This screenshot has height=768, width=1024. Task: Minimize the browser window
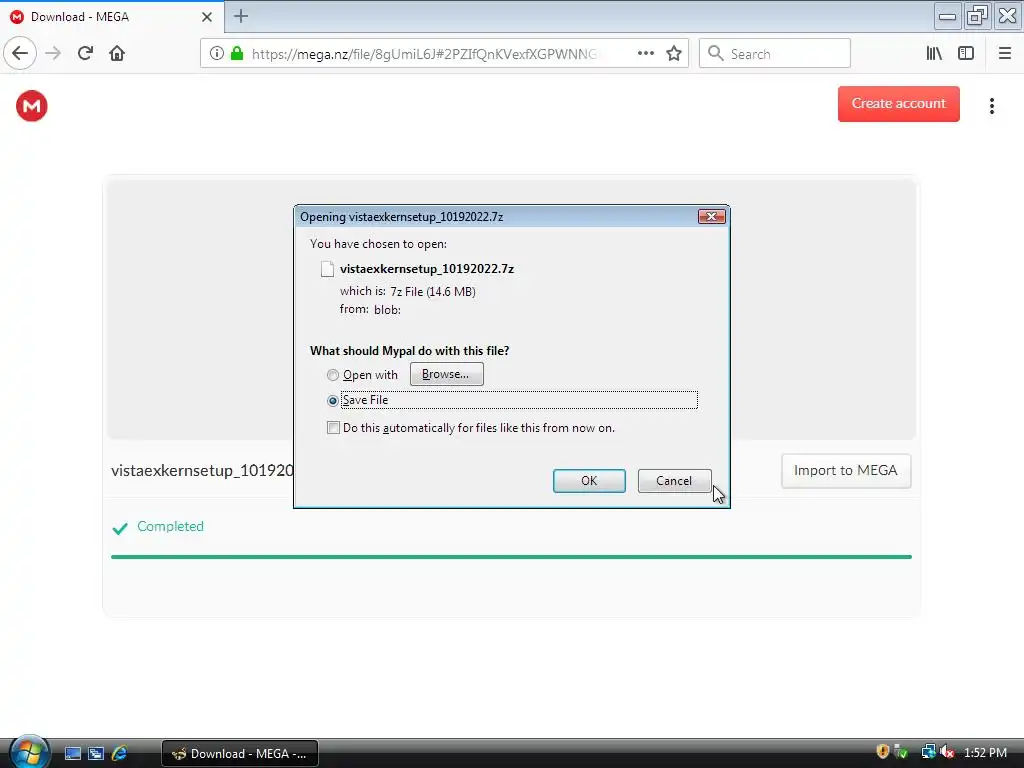click(x=948, y=16)
